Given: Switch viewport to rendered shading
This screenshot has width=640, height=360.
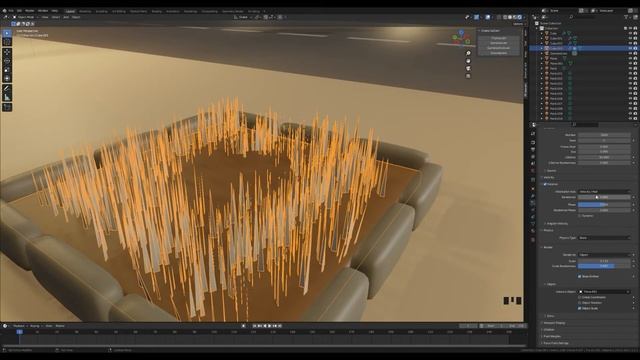Looking at the screenshot, I should 520,17.
